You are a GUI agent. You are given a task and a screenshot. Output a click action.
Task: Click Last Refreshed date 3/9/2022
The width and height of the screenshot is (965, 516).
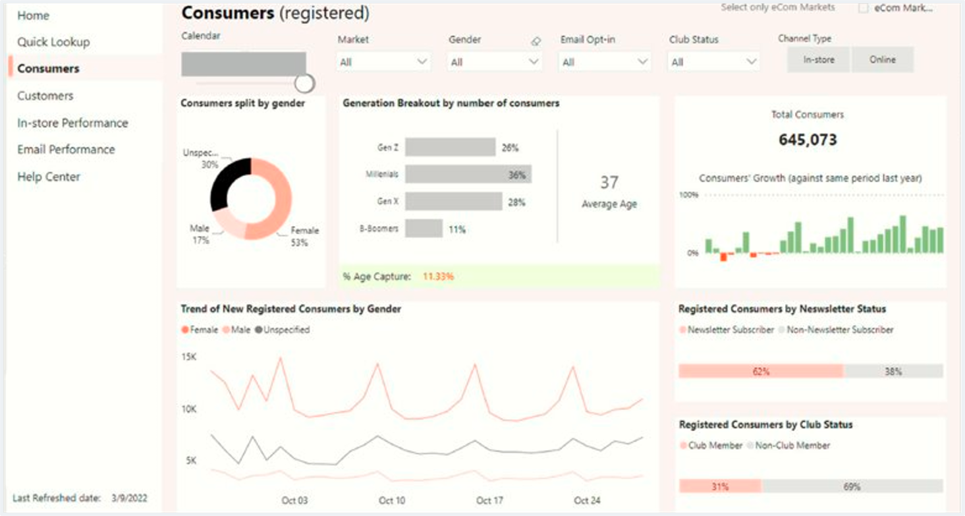tap(129, 498)
